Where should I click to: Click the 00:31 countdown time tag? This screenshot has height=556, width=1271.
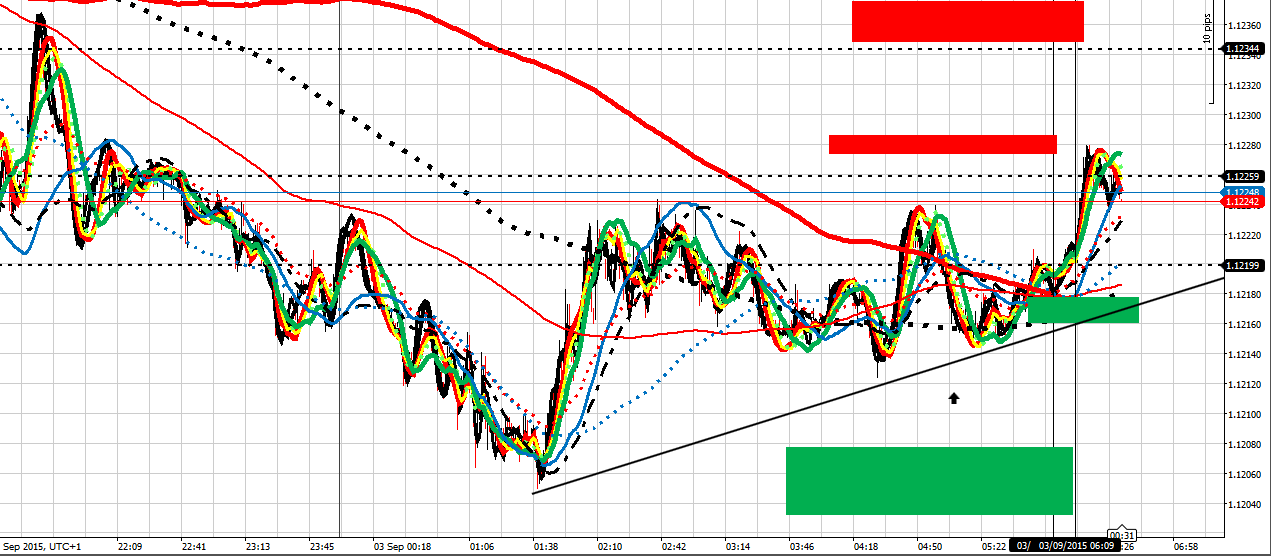(1124, 535)
